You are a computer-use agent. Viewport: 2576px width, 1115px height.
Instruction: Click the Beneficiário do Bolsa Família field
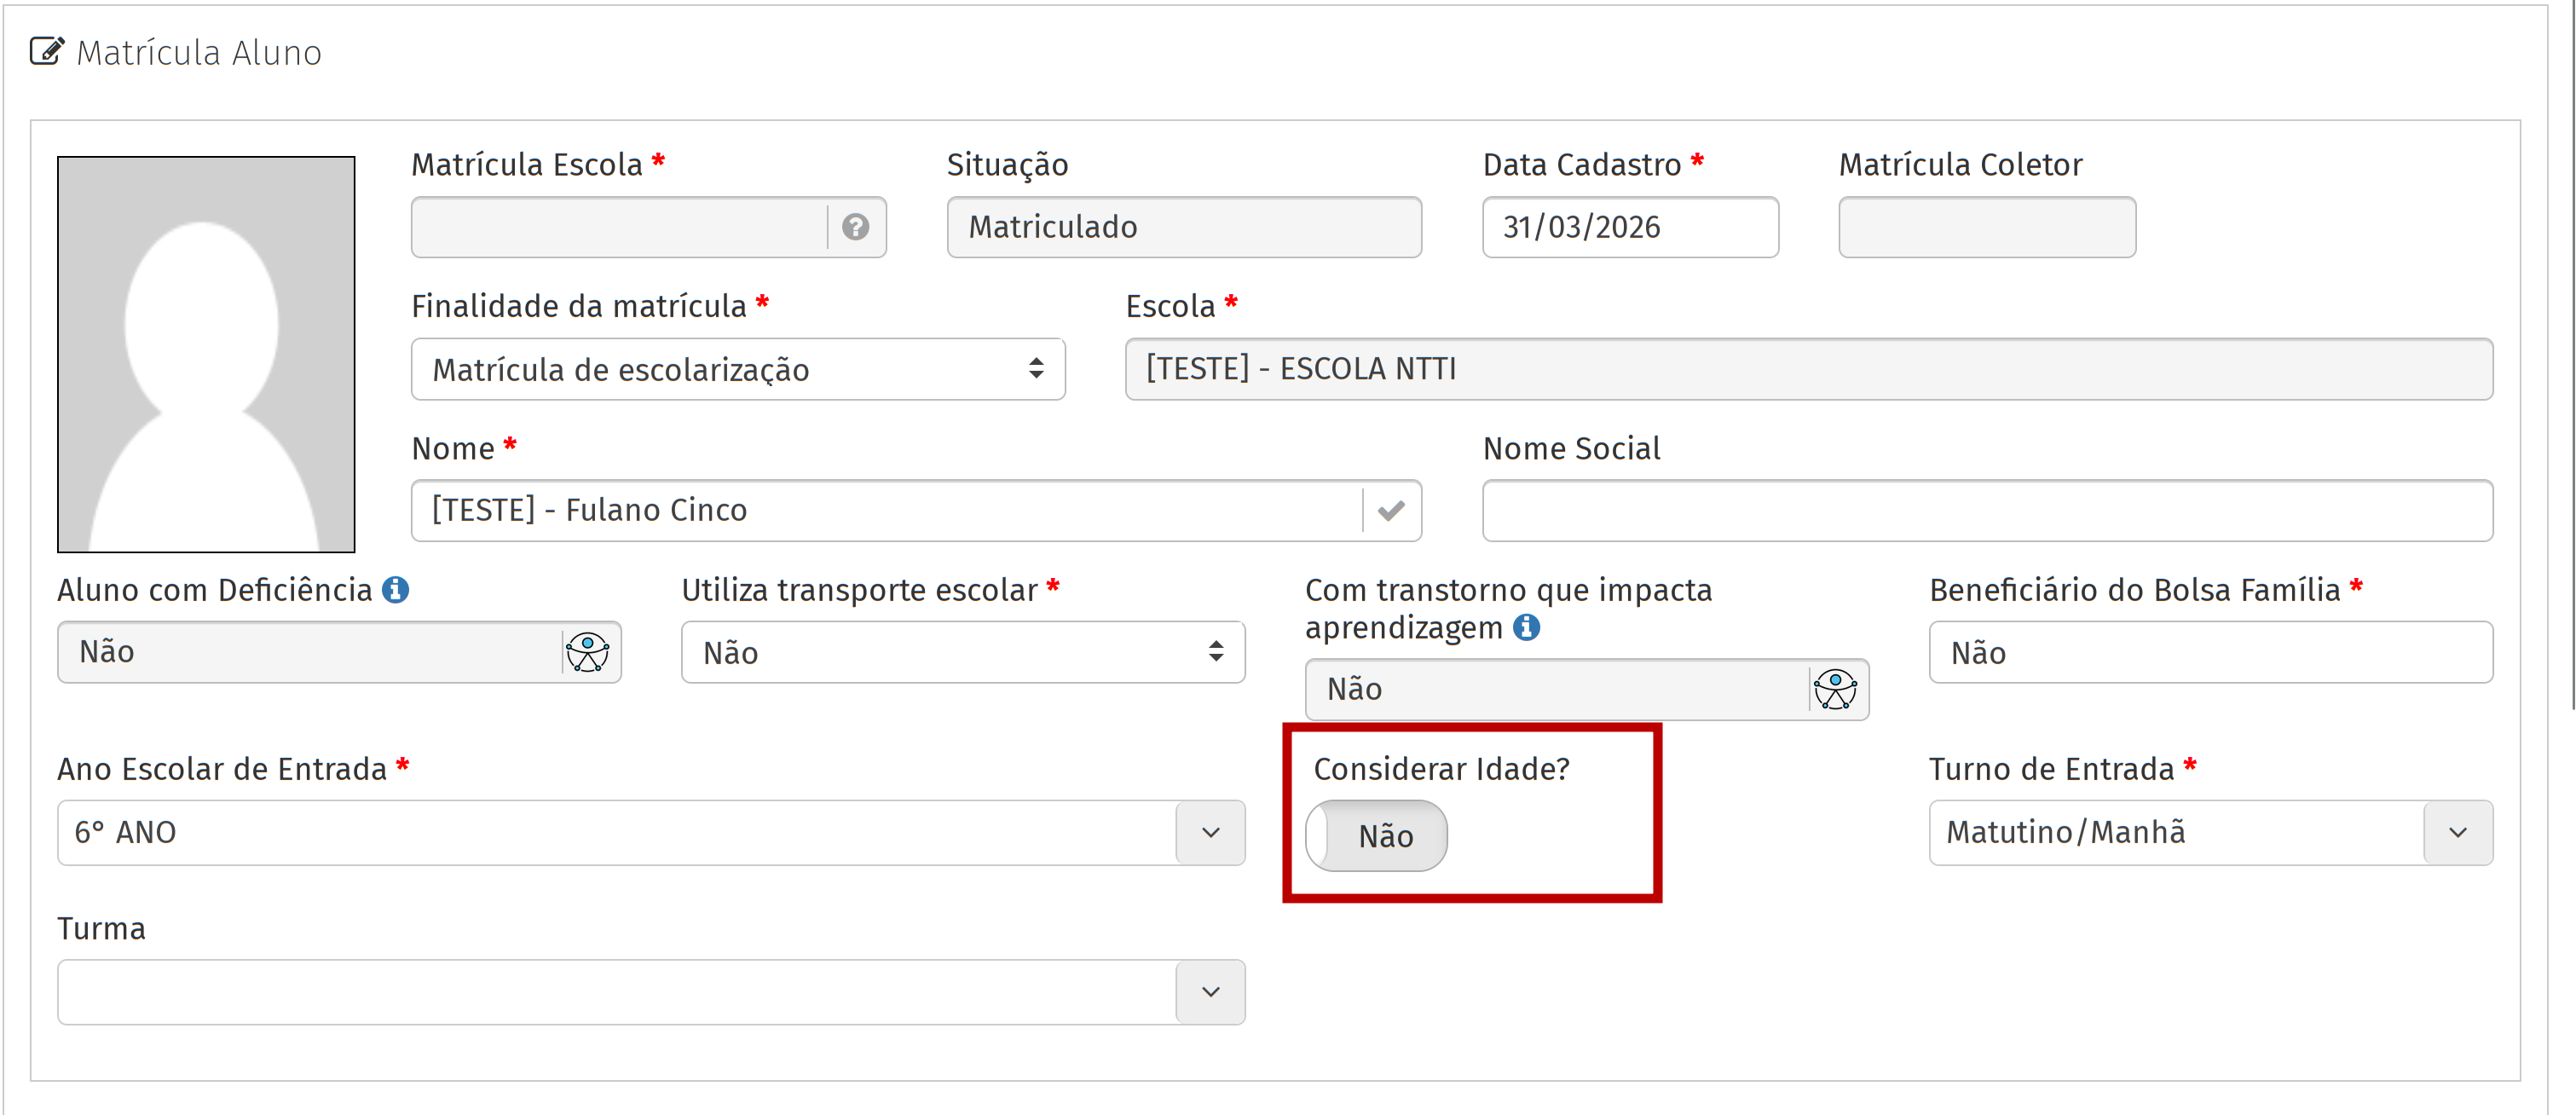coord(2210,653)
